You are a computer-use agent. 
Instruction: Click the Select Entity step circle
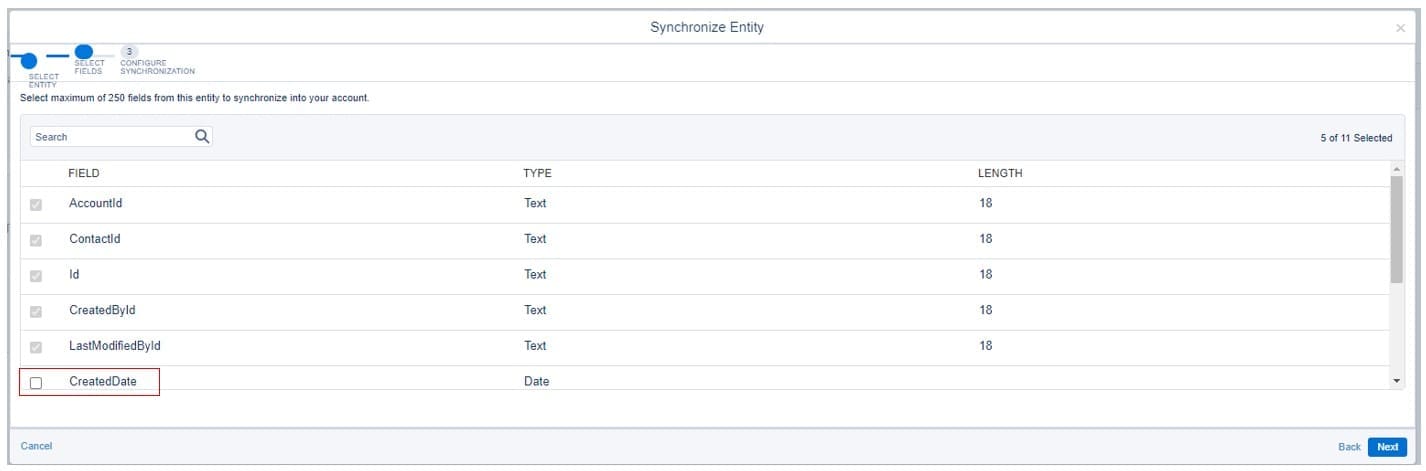coord(29,61)
